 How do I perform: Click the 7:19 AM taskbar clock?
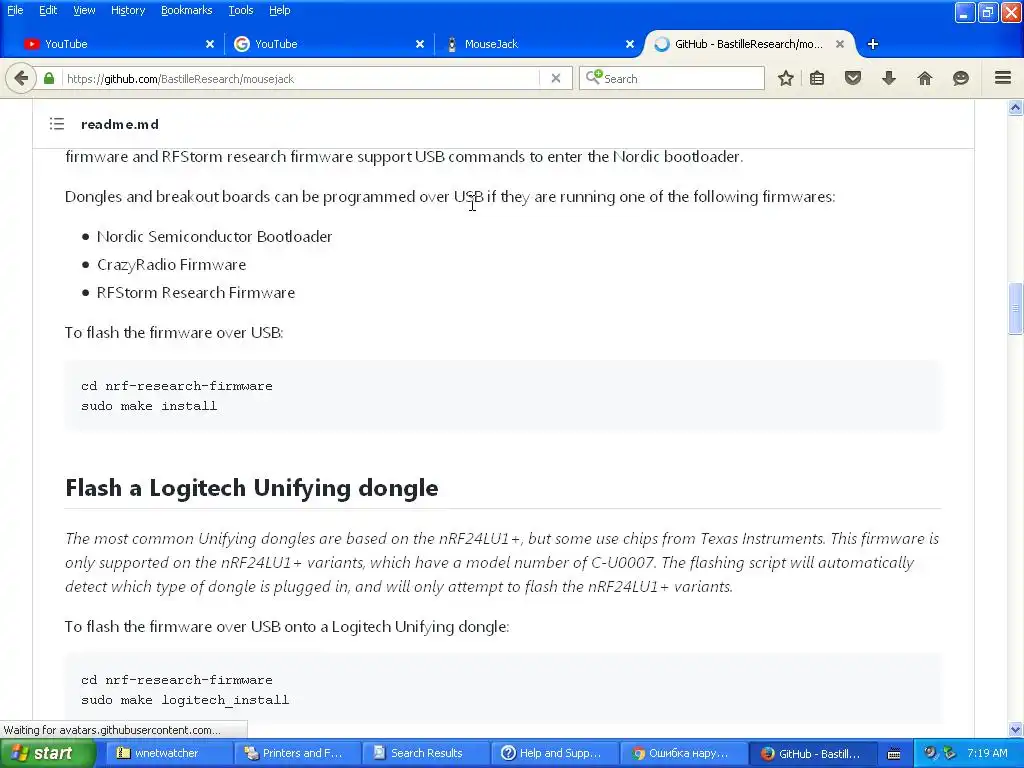(x=987, y=753)
